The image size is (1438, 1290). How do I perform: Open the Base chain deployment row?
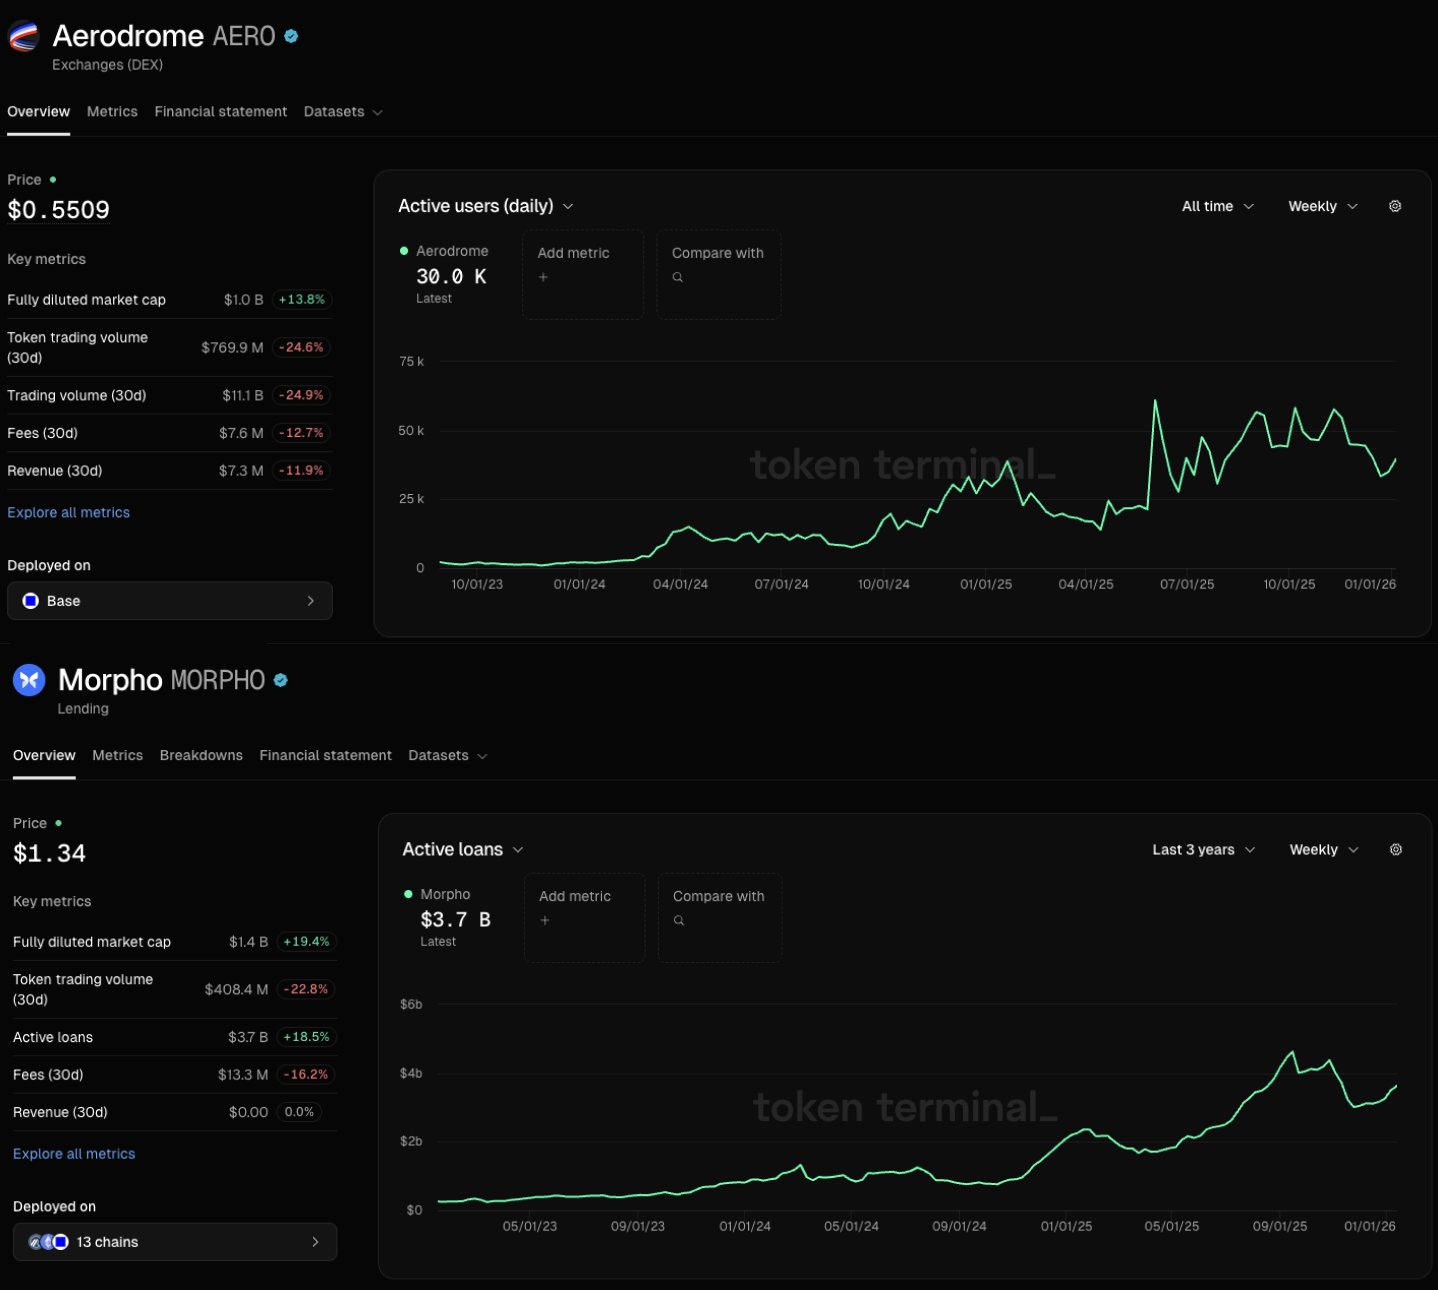pos(170,601)
